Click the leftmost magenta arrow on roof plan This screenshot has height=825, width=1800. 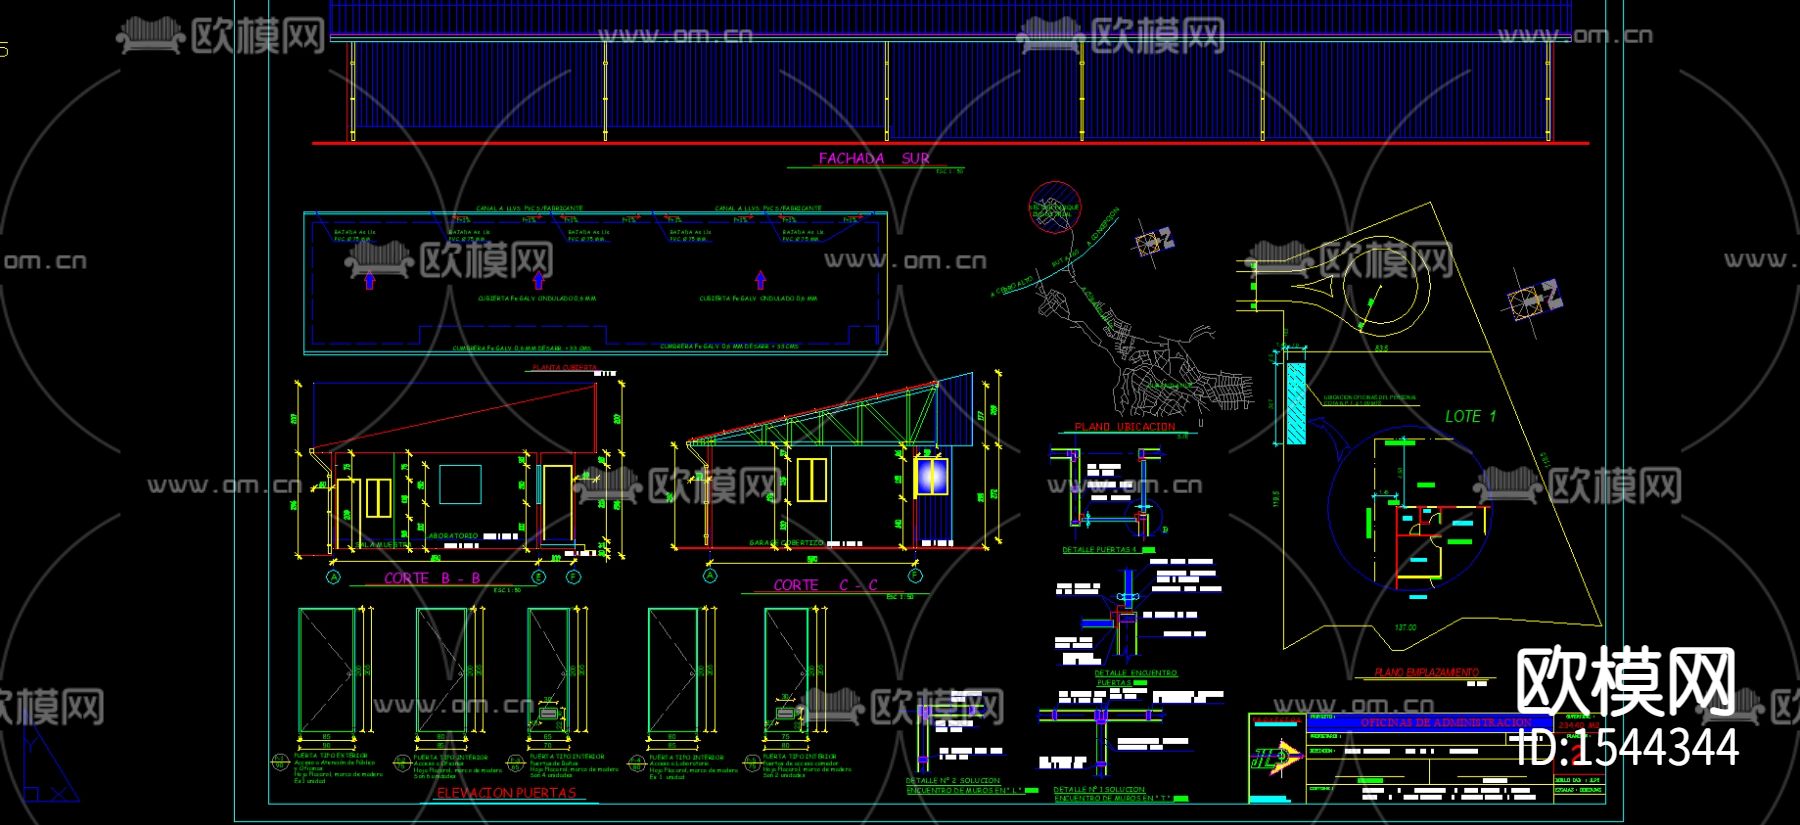(369, 280)
